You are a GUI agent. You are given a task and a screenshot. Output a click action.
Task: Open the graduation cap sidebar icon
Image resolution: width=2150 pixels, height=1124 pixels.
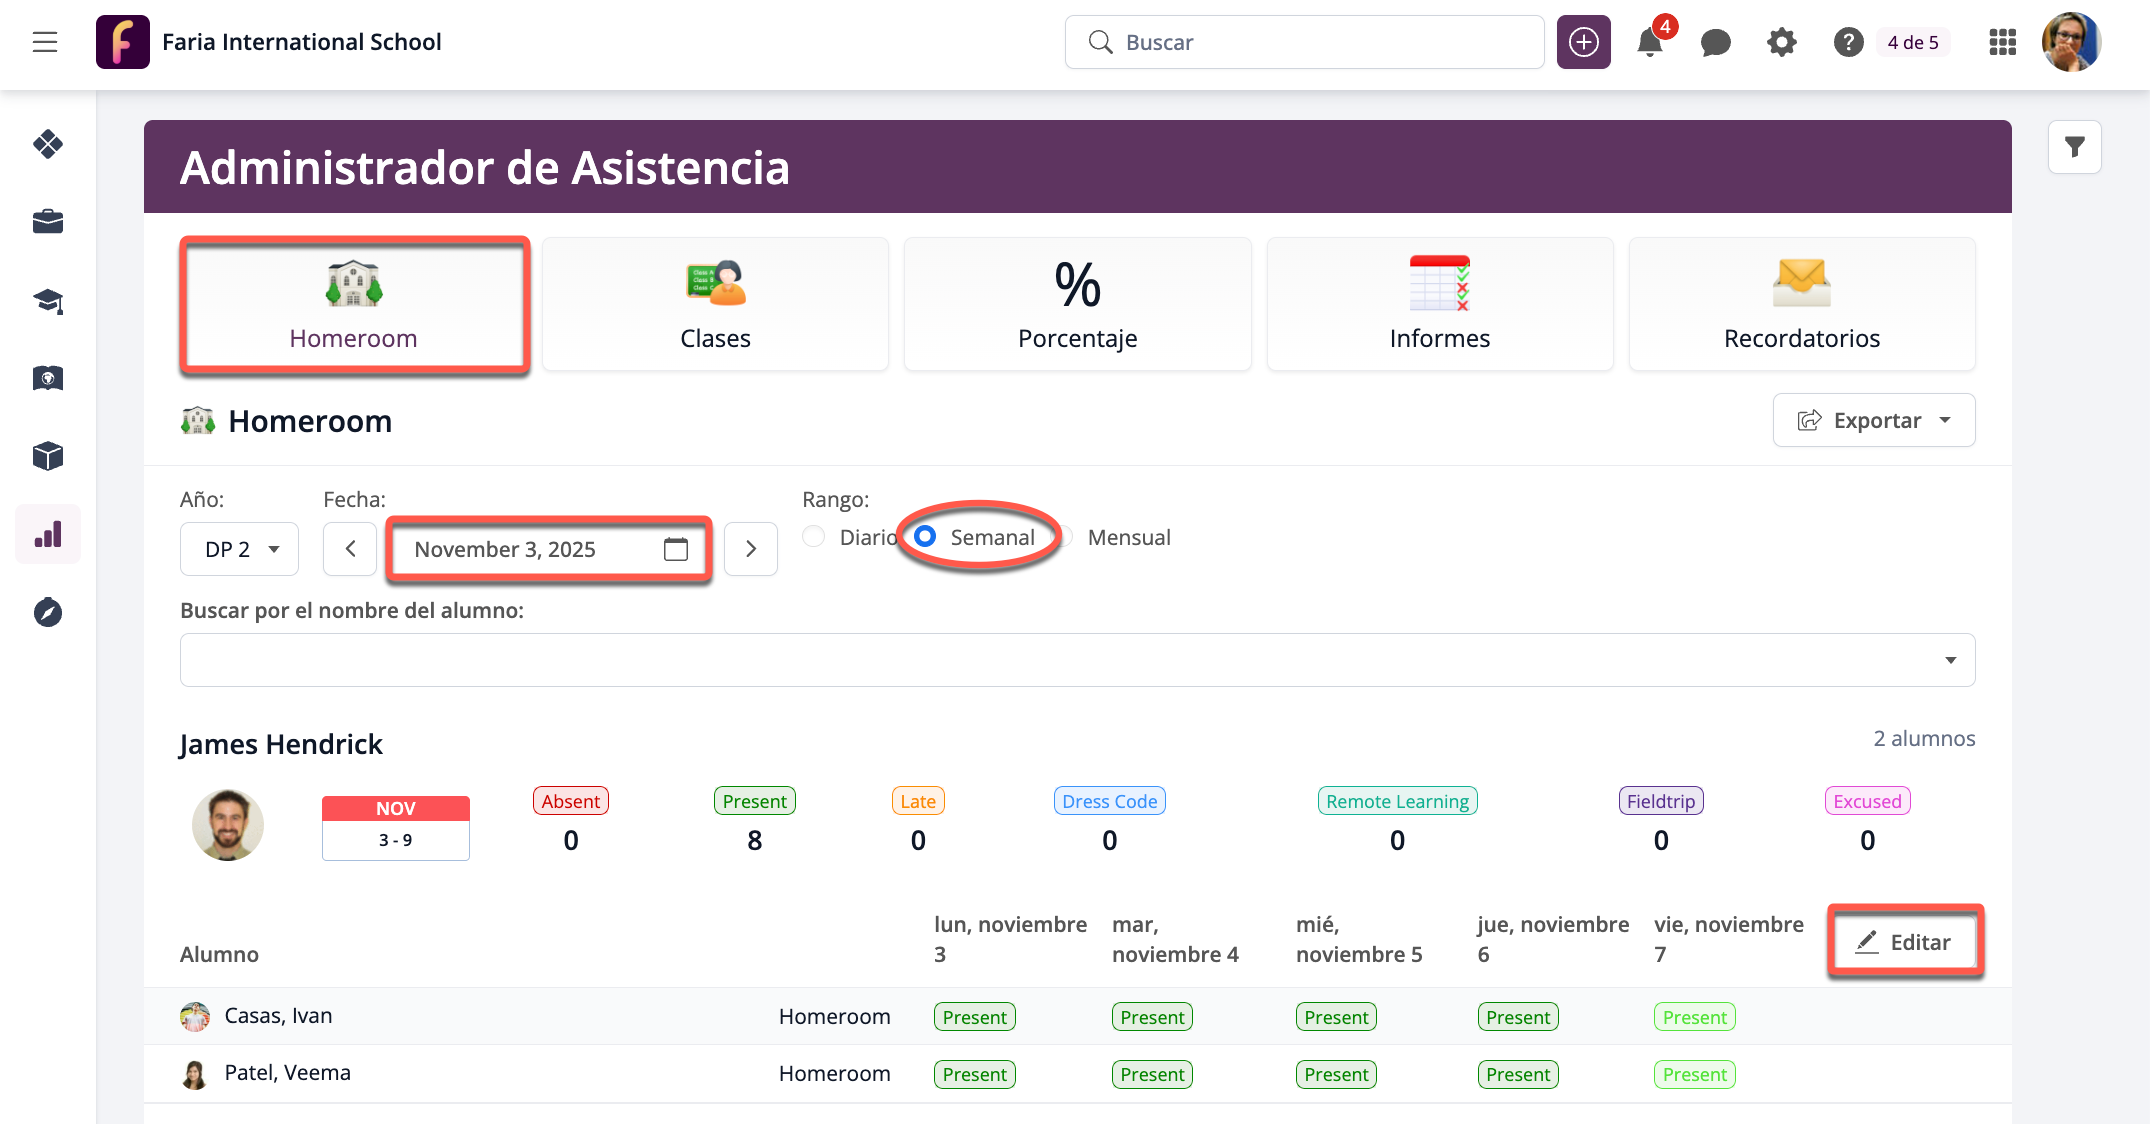[48, 300]
